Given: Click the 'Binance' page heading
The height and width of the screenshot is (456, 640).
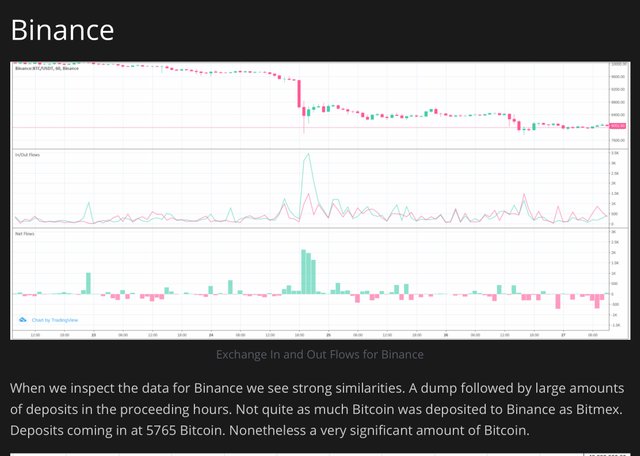Looking at the screenshot, I should (x=62, y=29).
